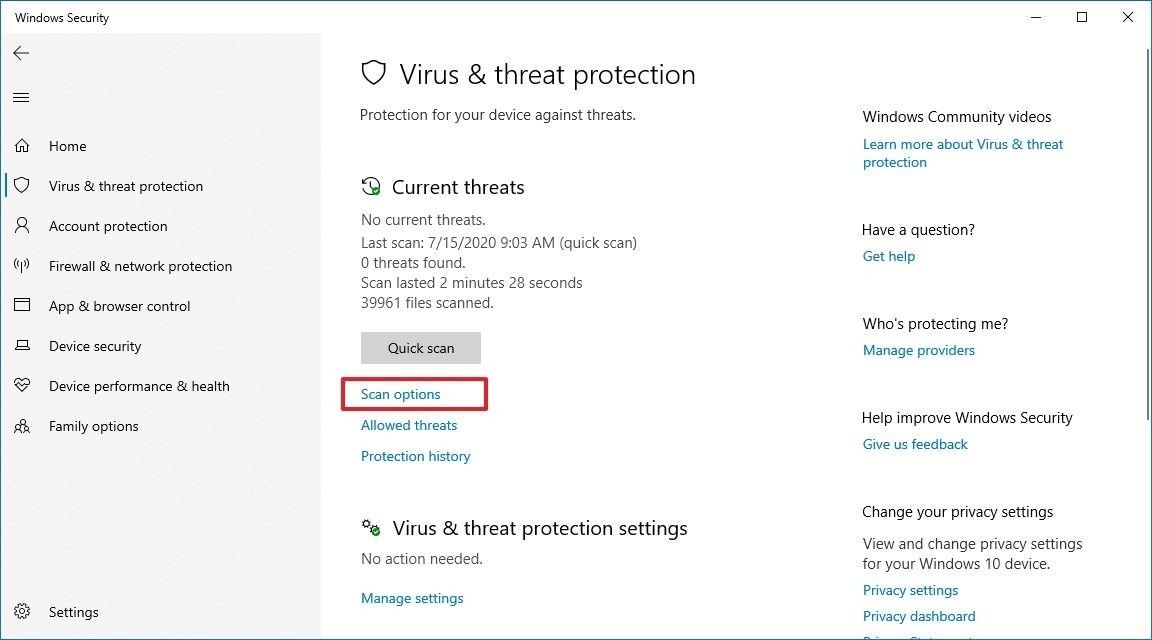Open Allowed threats link

point(408,425)
